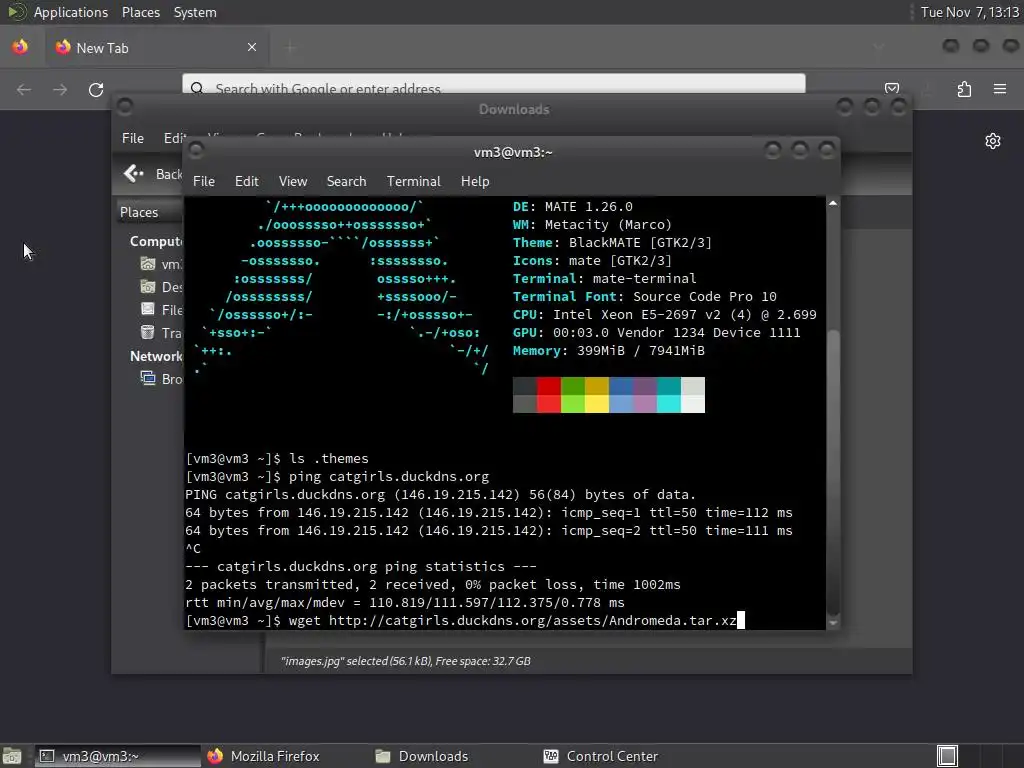Click the MATE logo icon in top panel
This screenshot has width=1024, height=768.
point(16,12)
